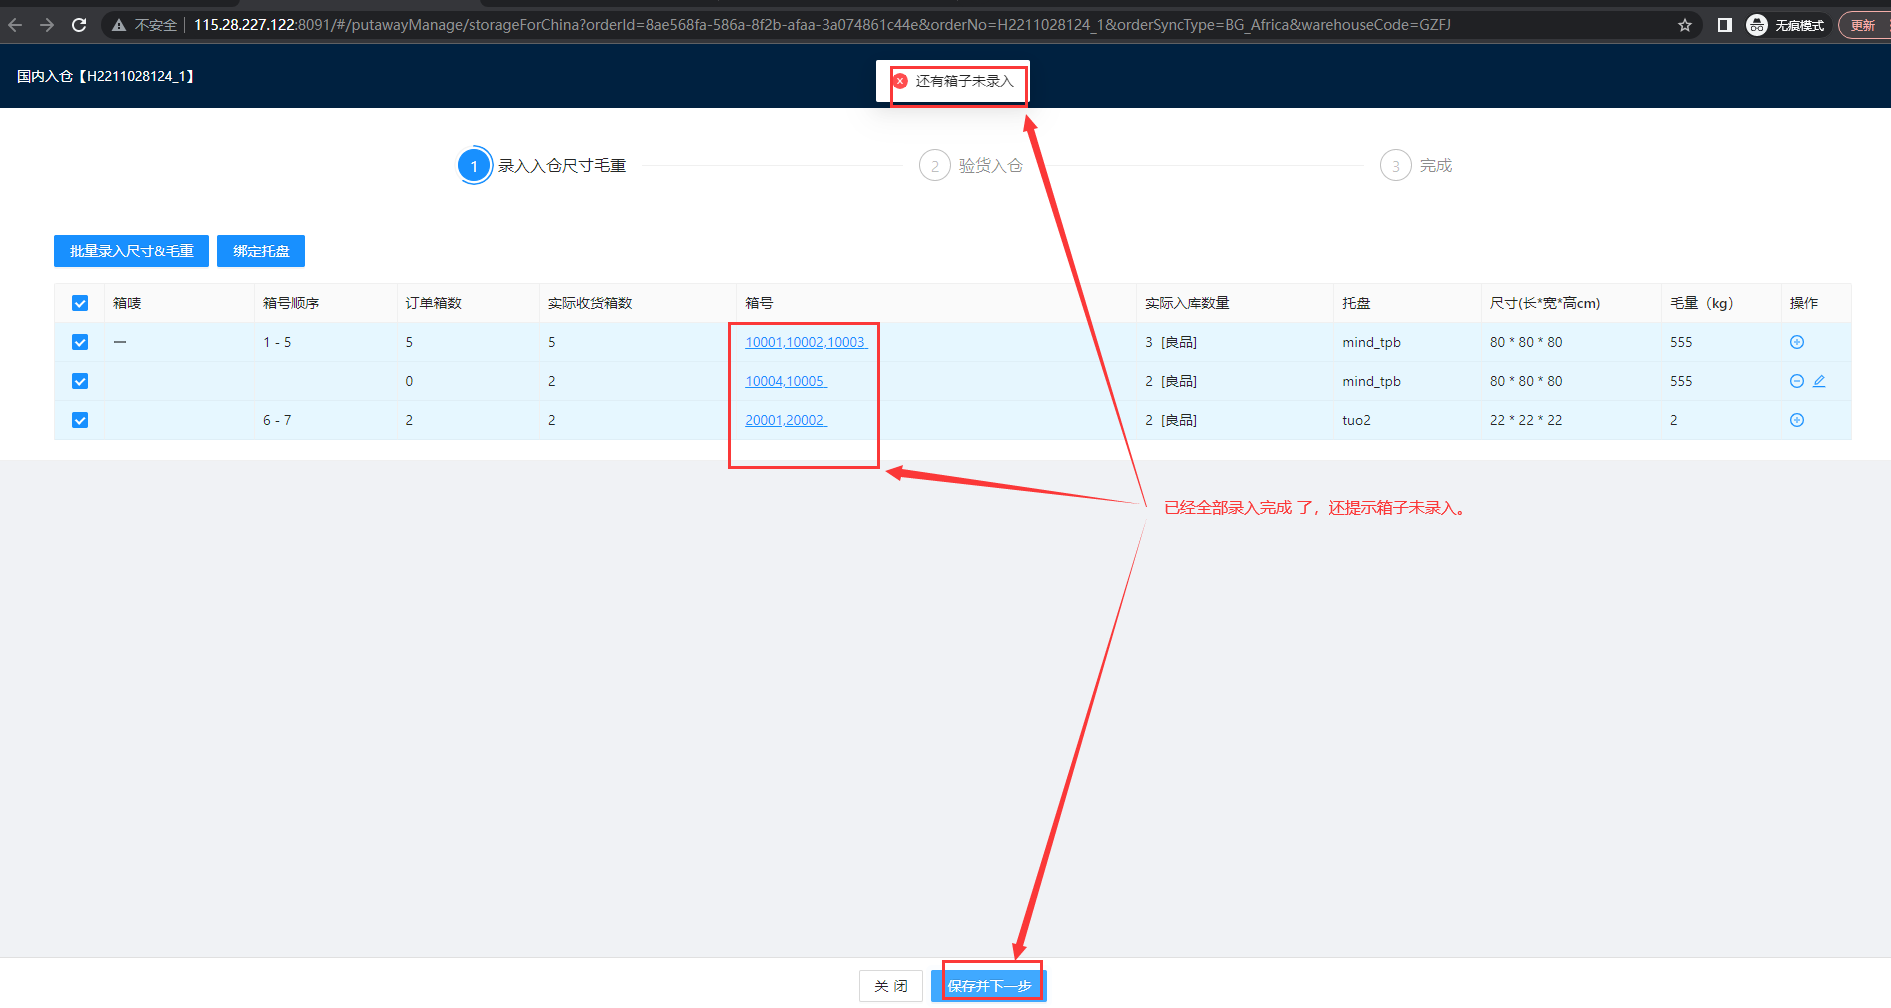Viewport: 1891px width, 1008px height.
Task: Click the 批量录入尺寸&毛重 button
Action: point(131,251)
